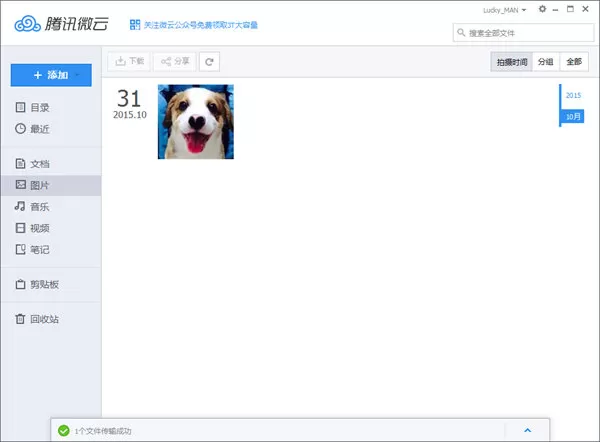Focus the 搜索全部文件 search field

[523, 33]
